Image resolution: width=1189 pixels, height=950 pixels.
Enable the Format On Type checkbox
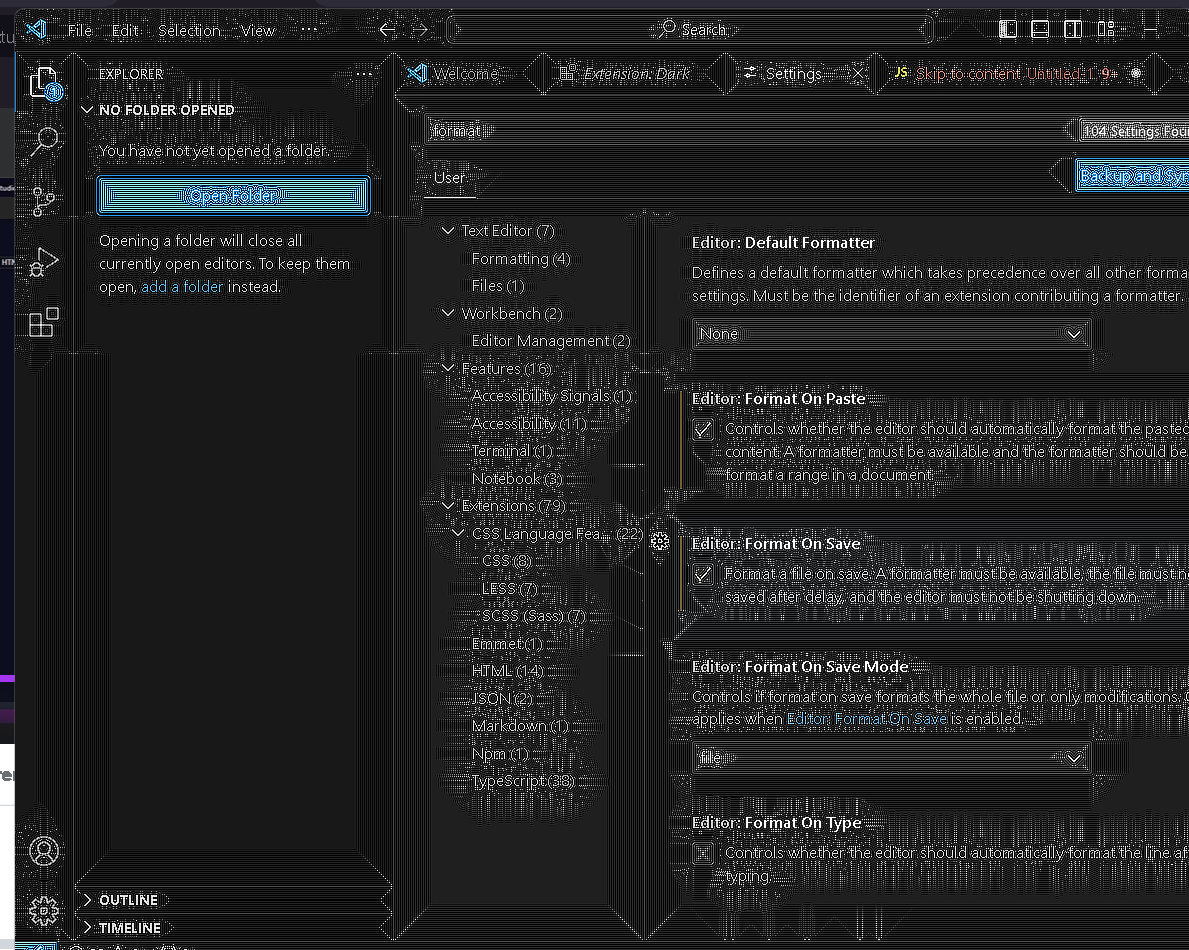click(704, 853)
